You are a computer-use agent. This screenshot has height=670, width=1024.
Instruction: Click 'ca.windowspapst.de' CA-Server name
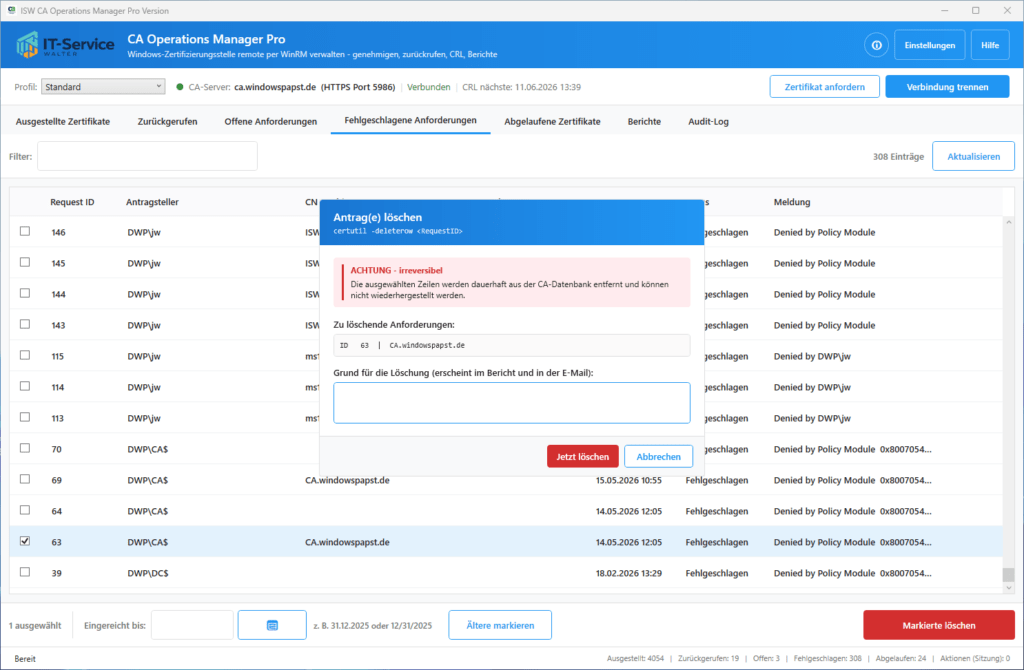click(x=275, y=87)
